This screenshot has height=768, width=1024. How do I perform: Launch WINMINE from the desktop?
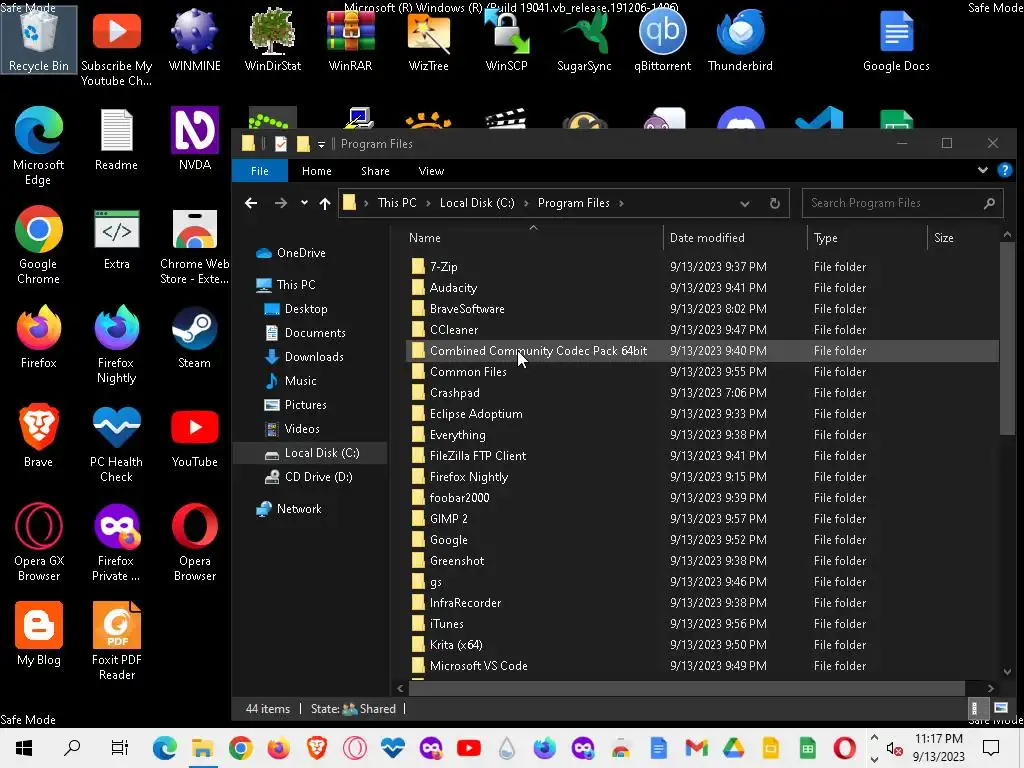[x=195, y=39]
